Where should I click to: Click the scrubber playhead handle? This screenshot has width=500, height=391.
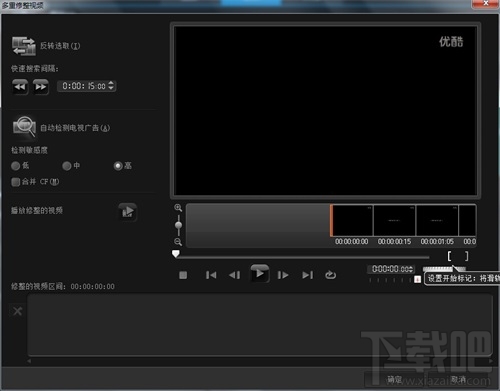click(176, 254)
